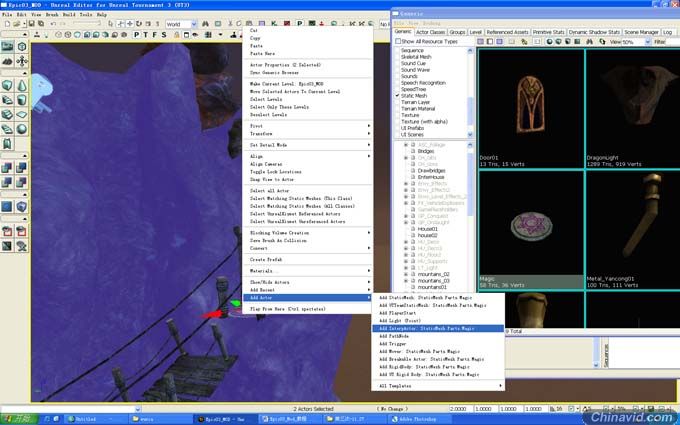Viewport: 680px width, 425px height.
Task: Open Scene Manager tab
Action: pos(641,32)
